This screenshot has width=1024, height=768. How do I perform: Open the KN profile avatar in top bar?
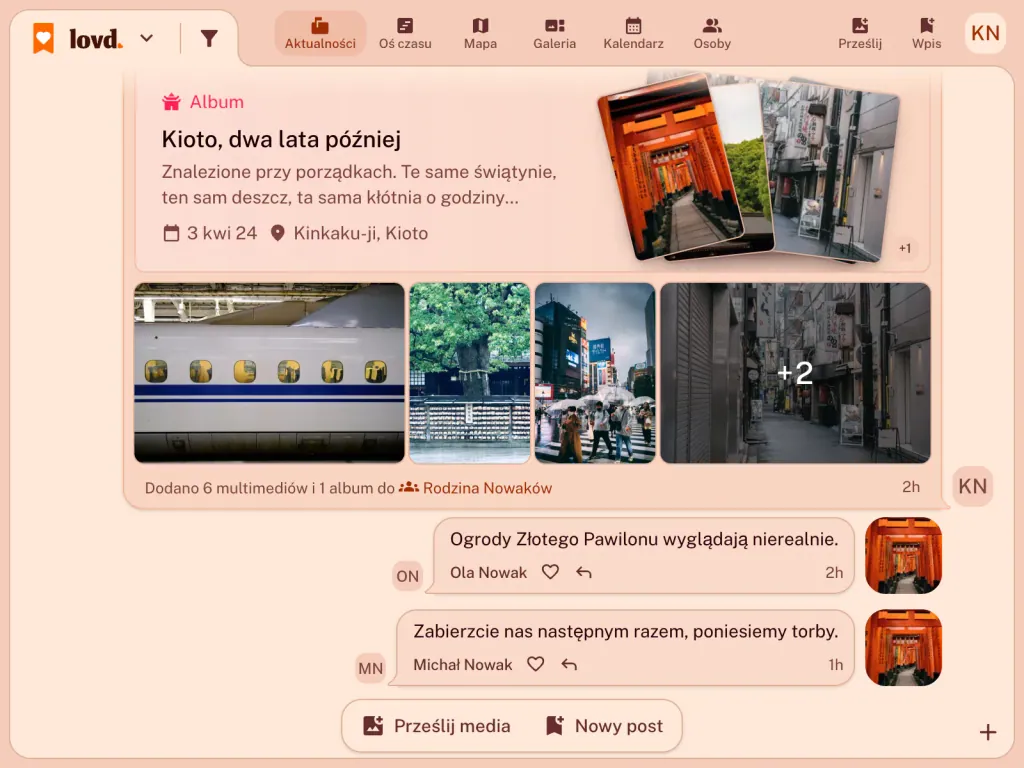pos(985,33)
